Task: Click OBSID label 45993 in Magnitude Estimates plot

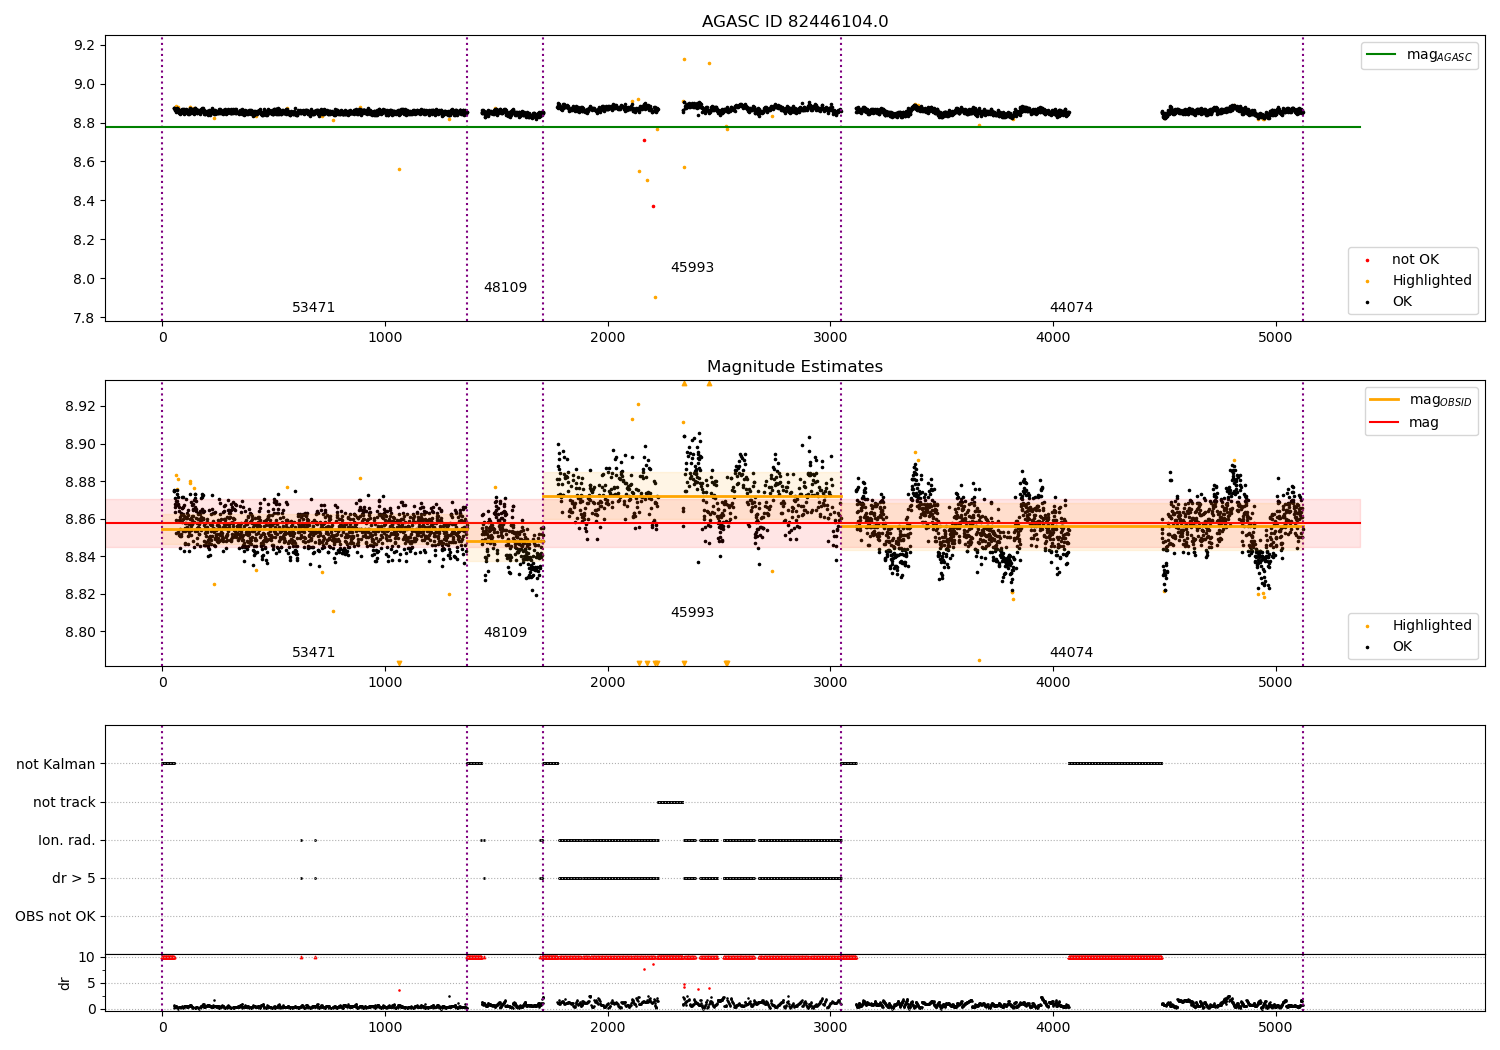Action: pos(692,613)
